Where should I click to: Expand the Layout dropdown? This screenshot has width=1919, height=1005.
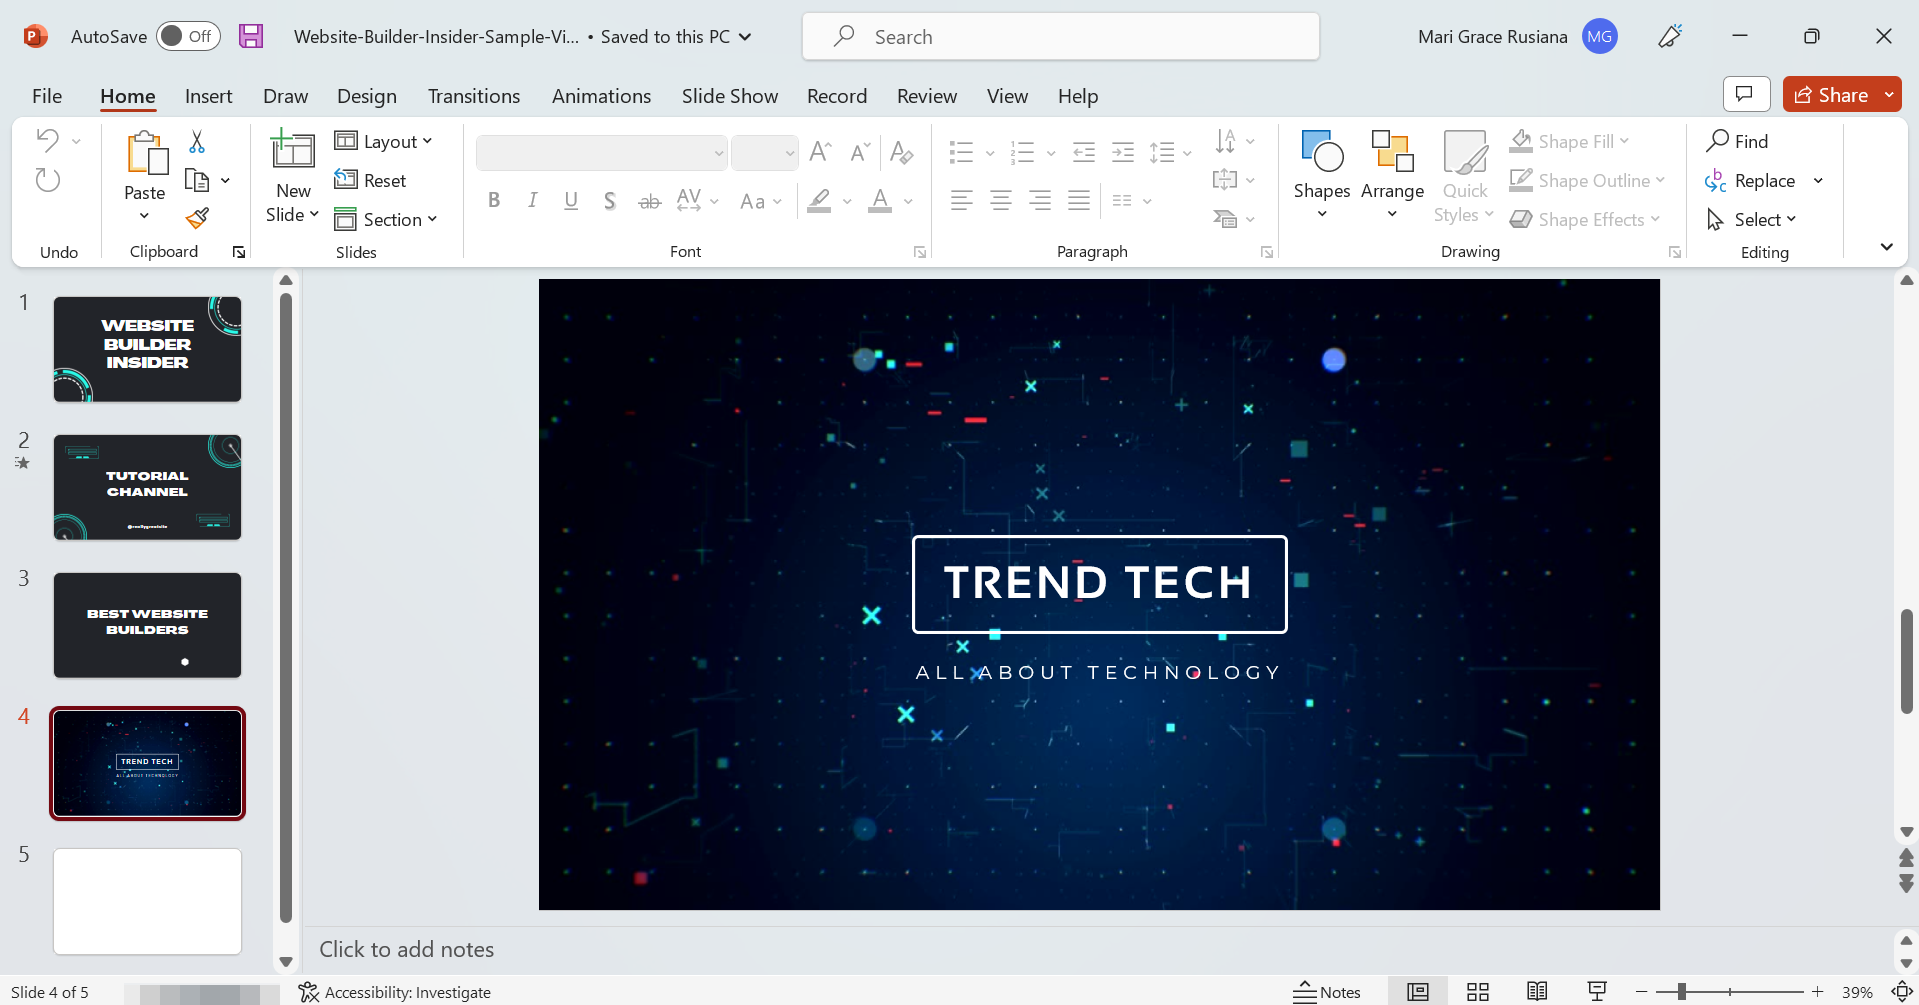pos(385,142)
